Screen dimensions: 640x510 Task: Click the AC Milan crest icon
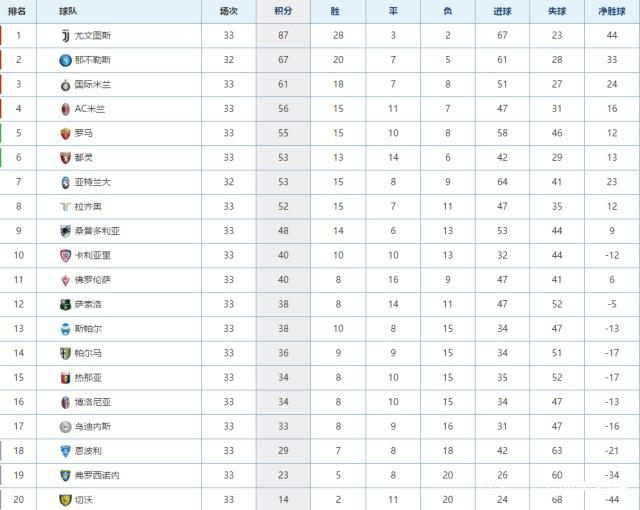pyautogui.click(x=65, y=109)
